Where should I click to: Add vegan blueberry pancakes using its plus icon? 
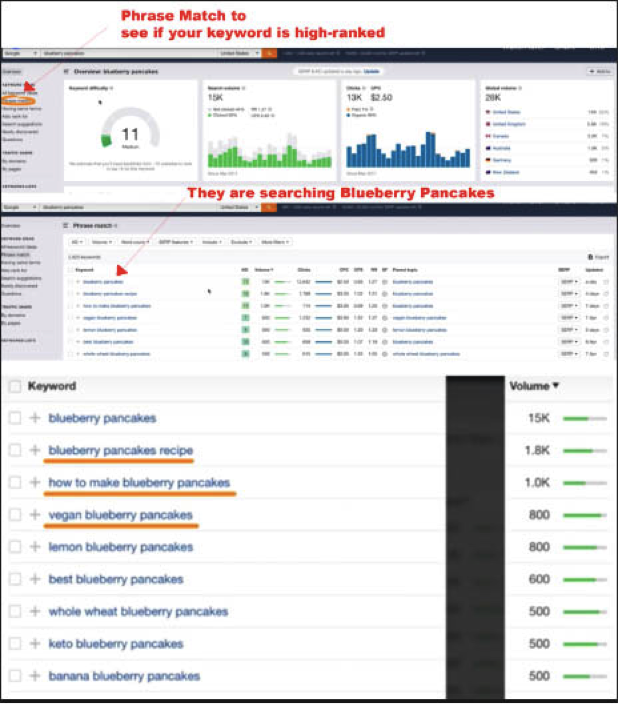coord(35,515)
